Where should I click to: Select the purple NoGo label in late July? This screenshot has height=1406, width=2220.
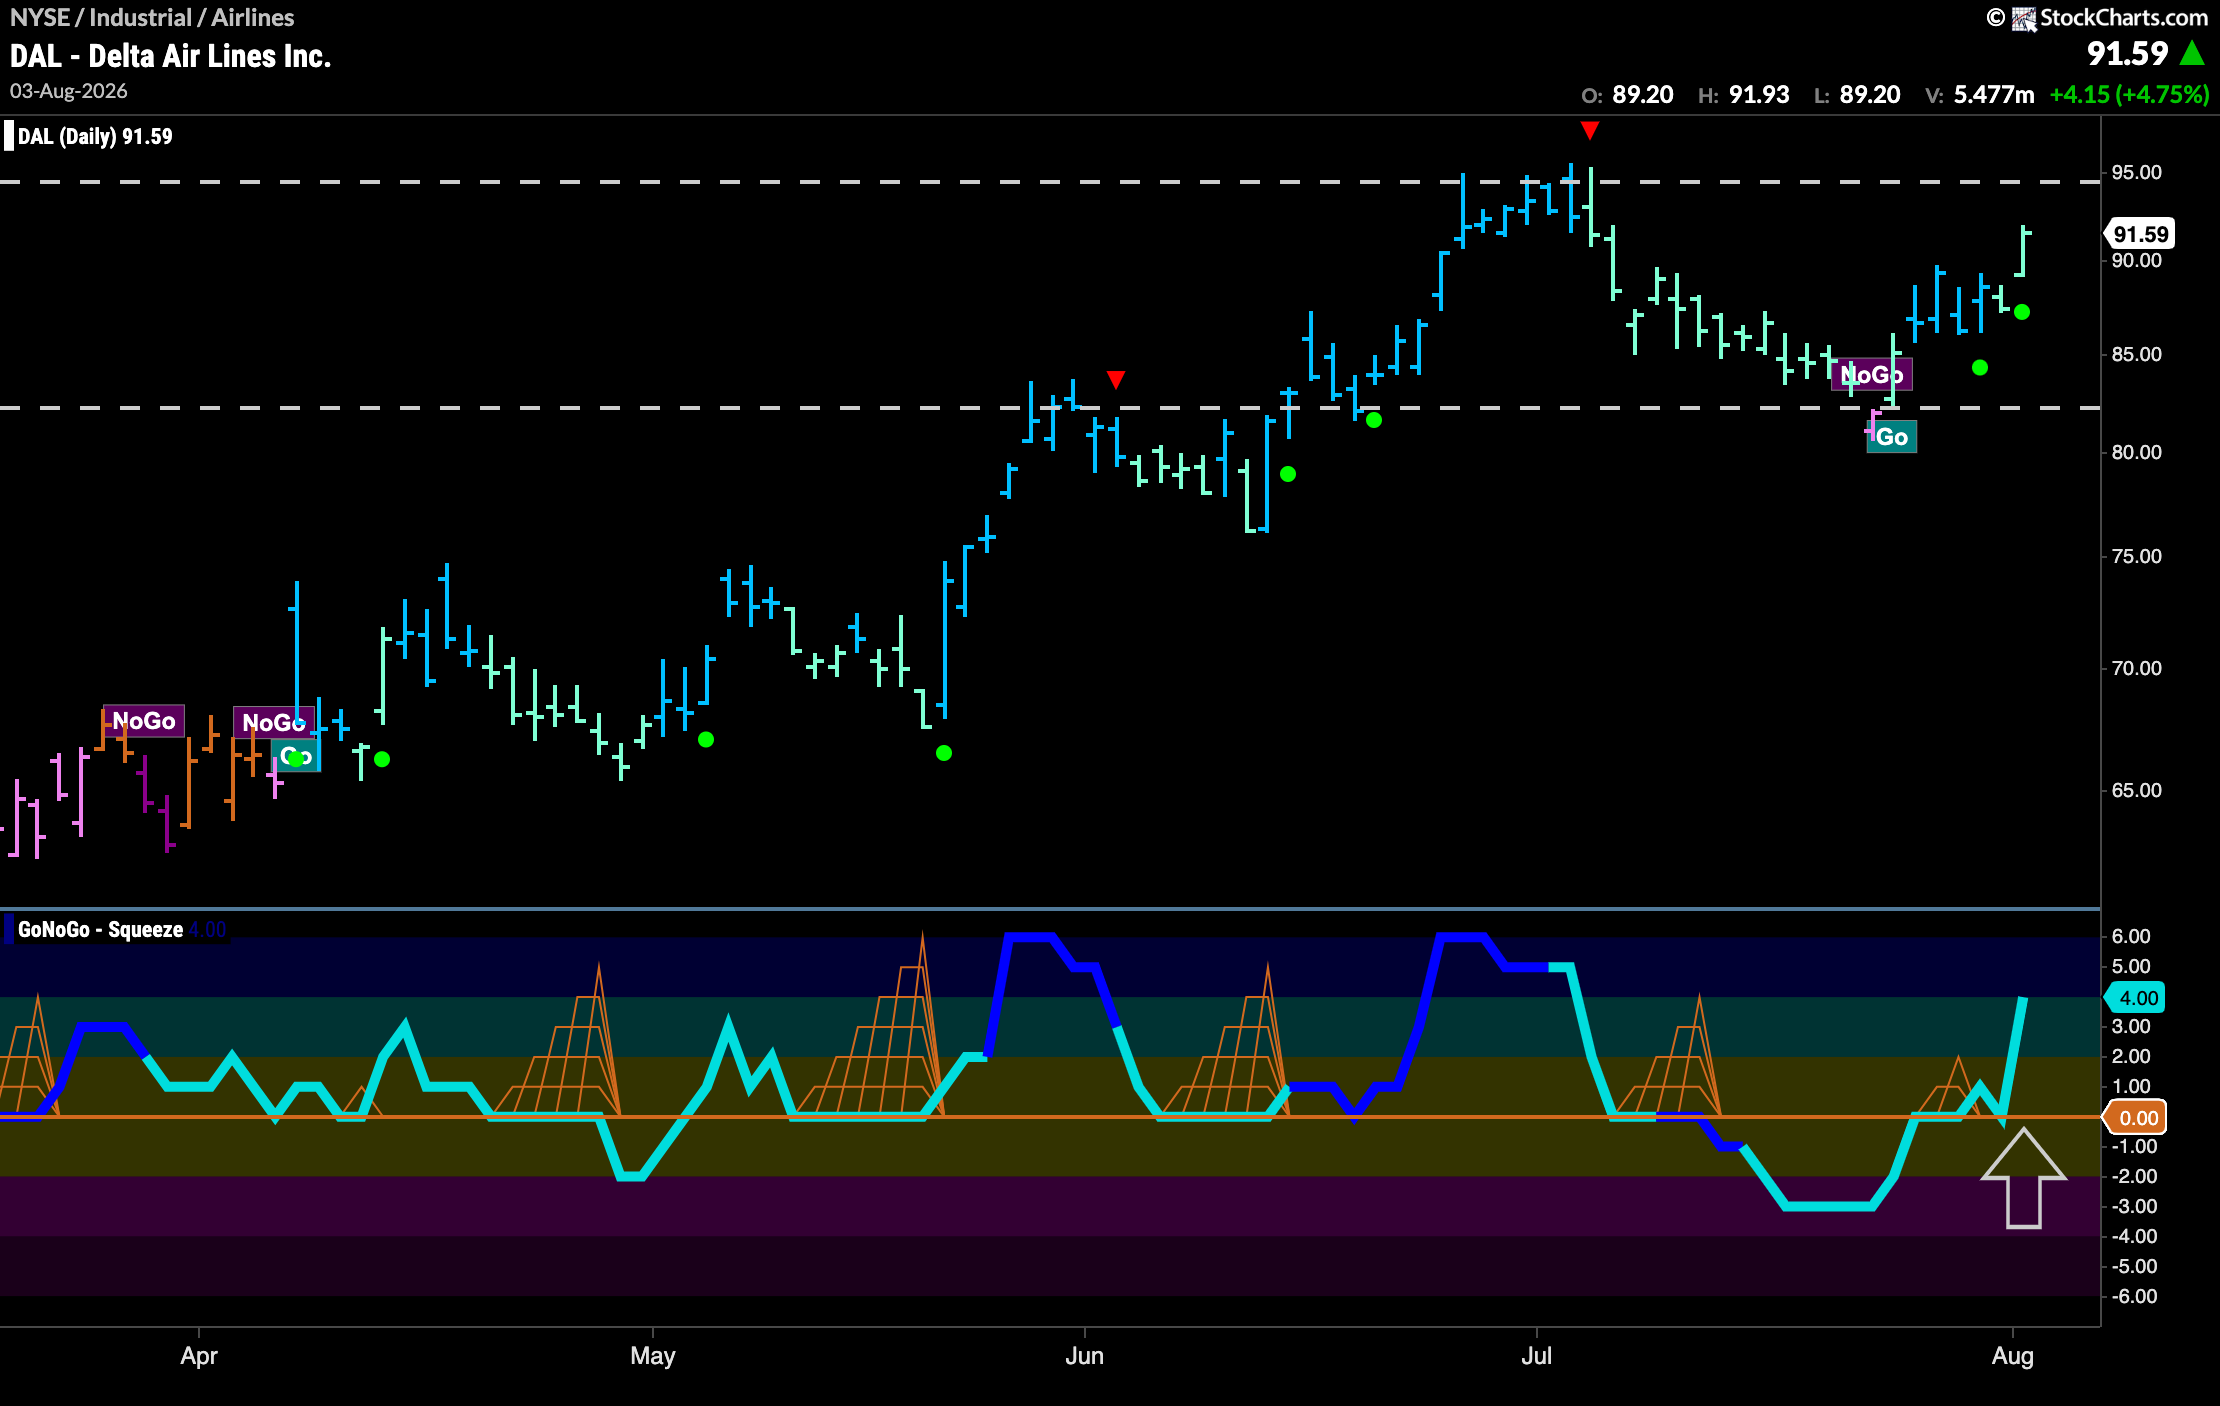pyautogui.click(x=1872, y=375)
